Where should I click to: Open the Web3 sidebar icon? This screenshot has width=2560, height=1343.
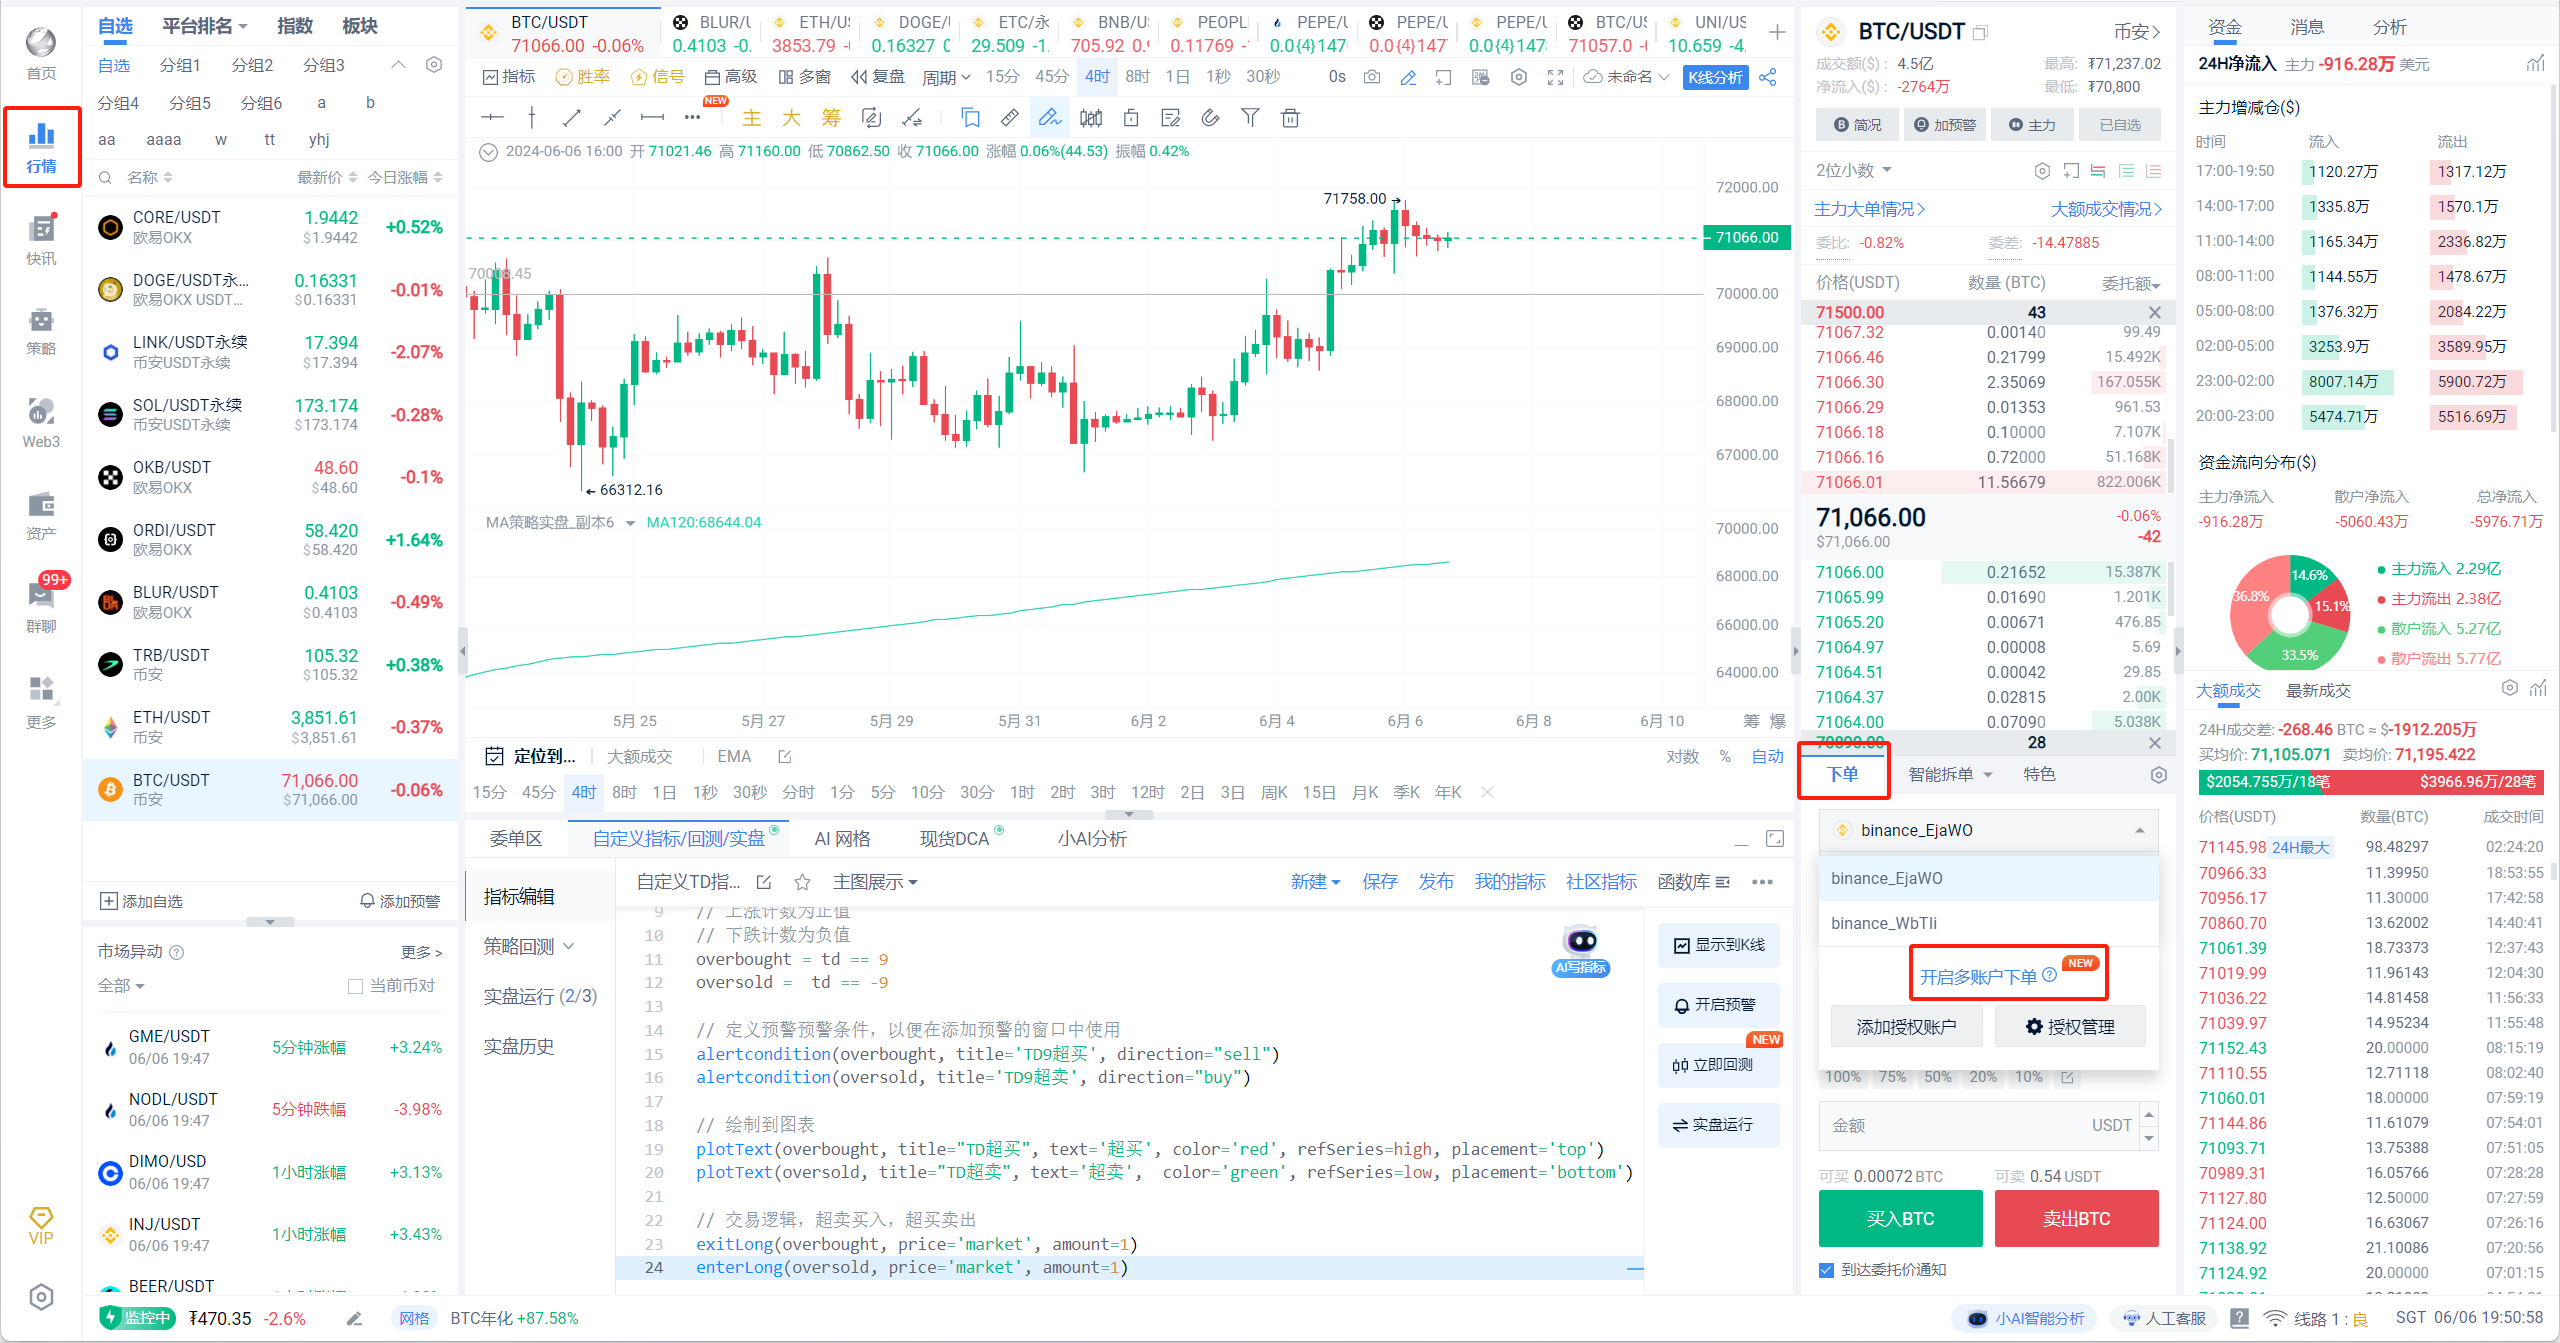click(41, 423)
